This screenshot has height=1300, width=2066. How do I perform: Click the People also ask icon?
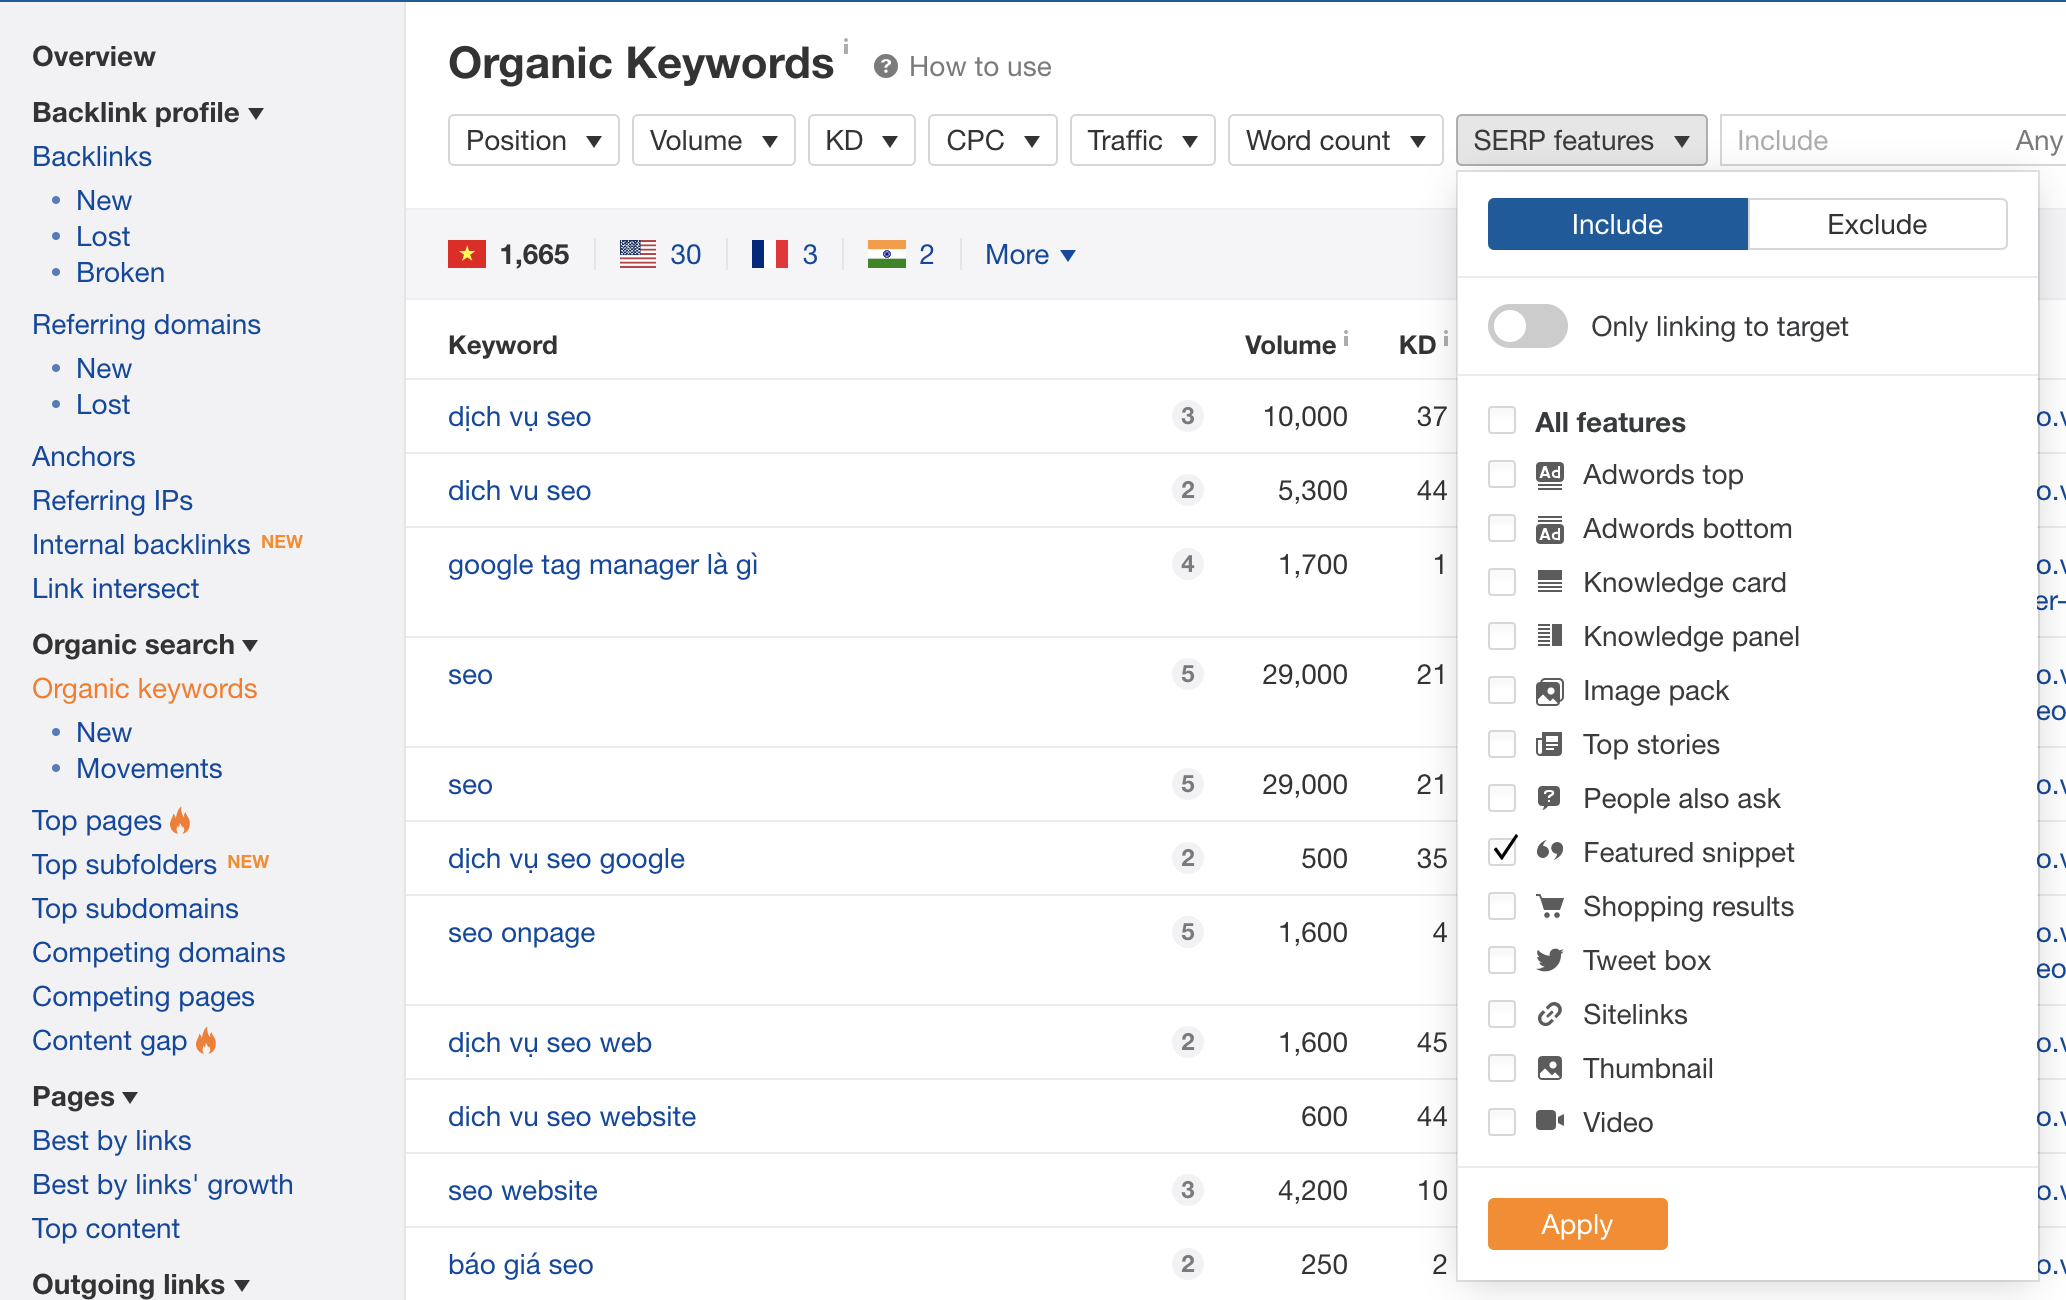(x=1552, y=798)
